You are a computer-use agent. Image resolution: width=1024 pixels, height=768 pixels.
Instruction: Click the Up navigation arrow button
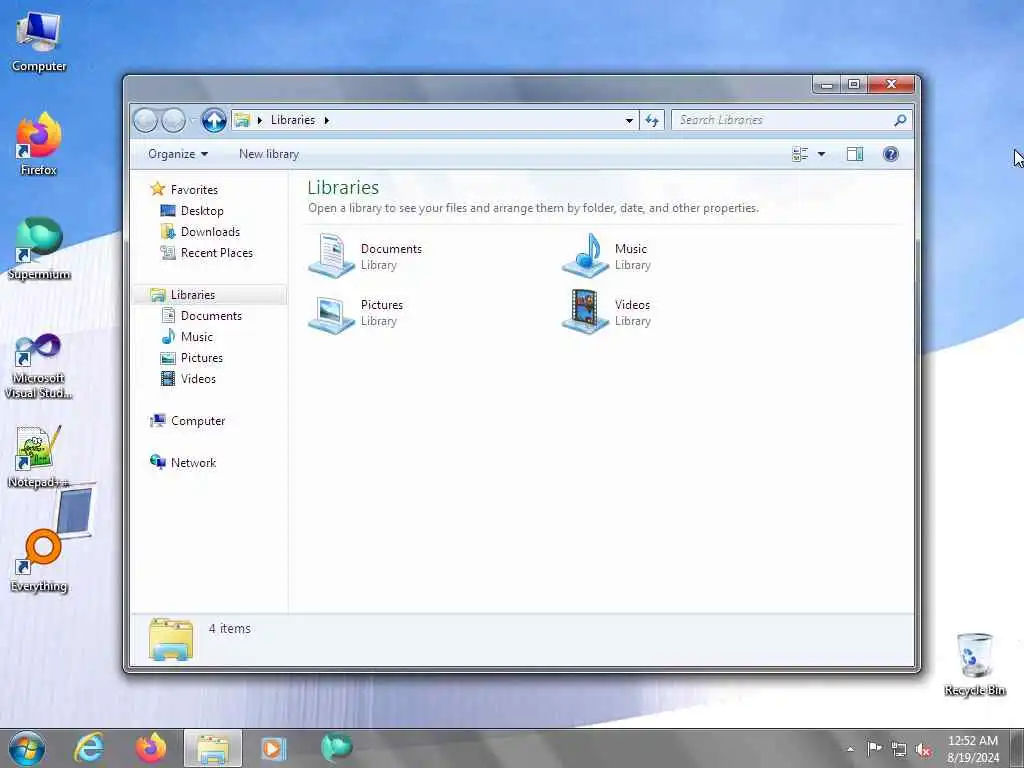[214, 120]
